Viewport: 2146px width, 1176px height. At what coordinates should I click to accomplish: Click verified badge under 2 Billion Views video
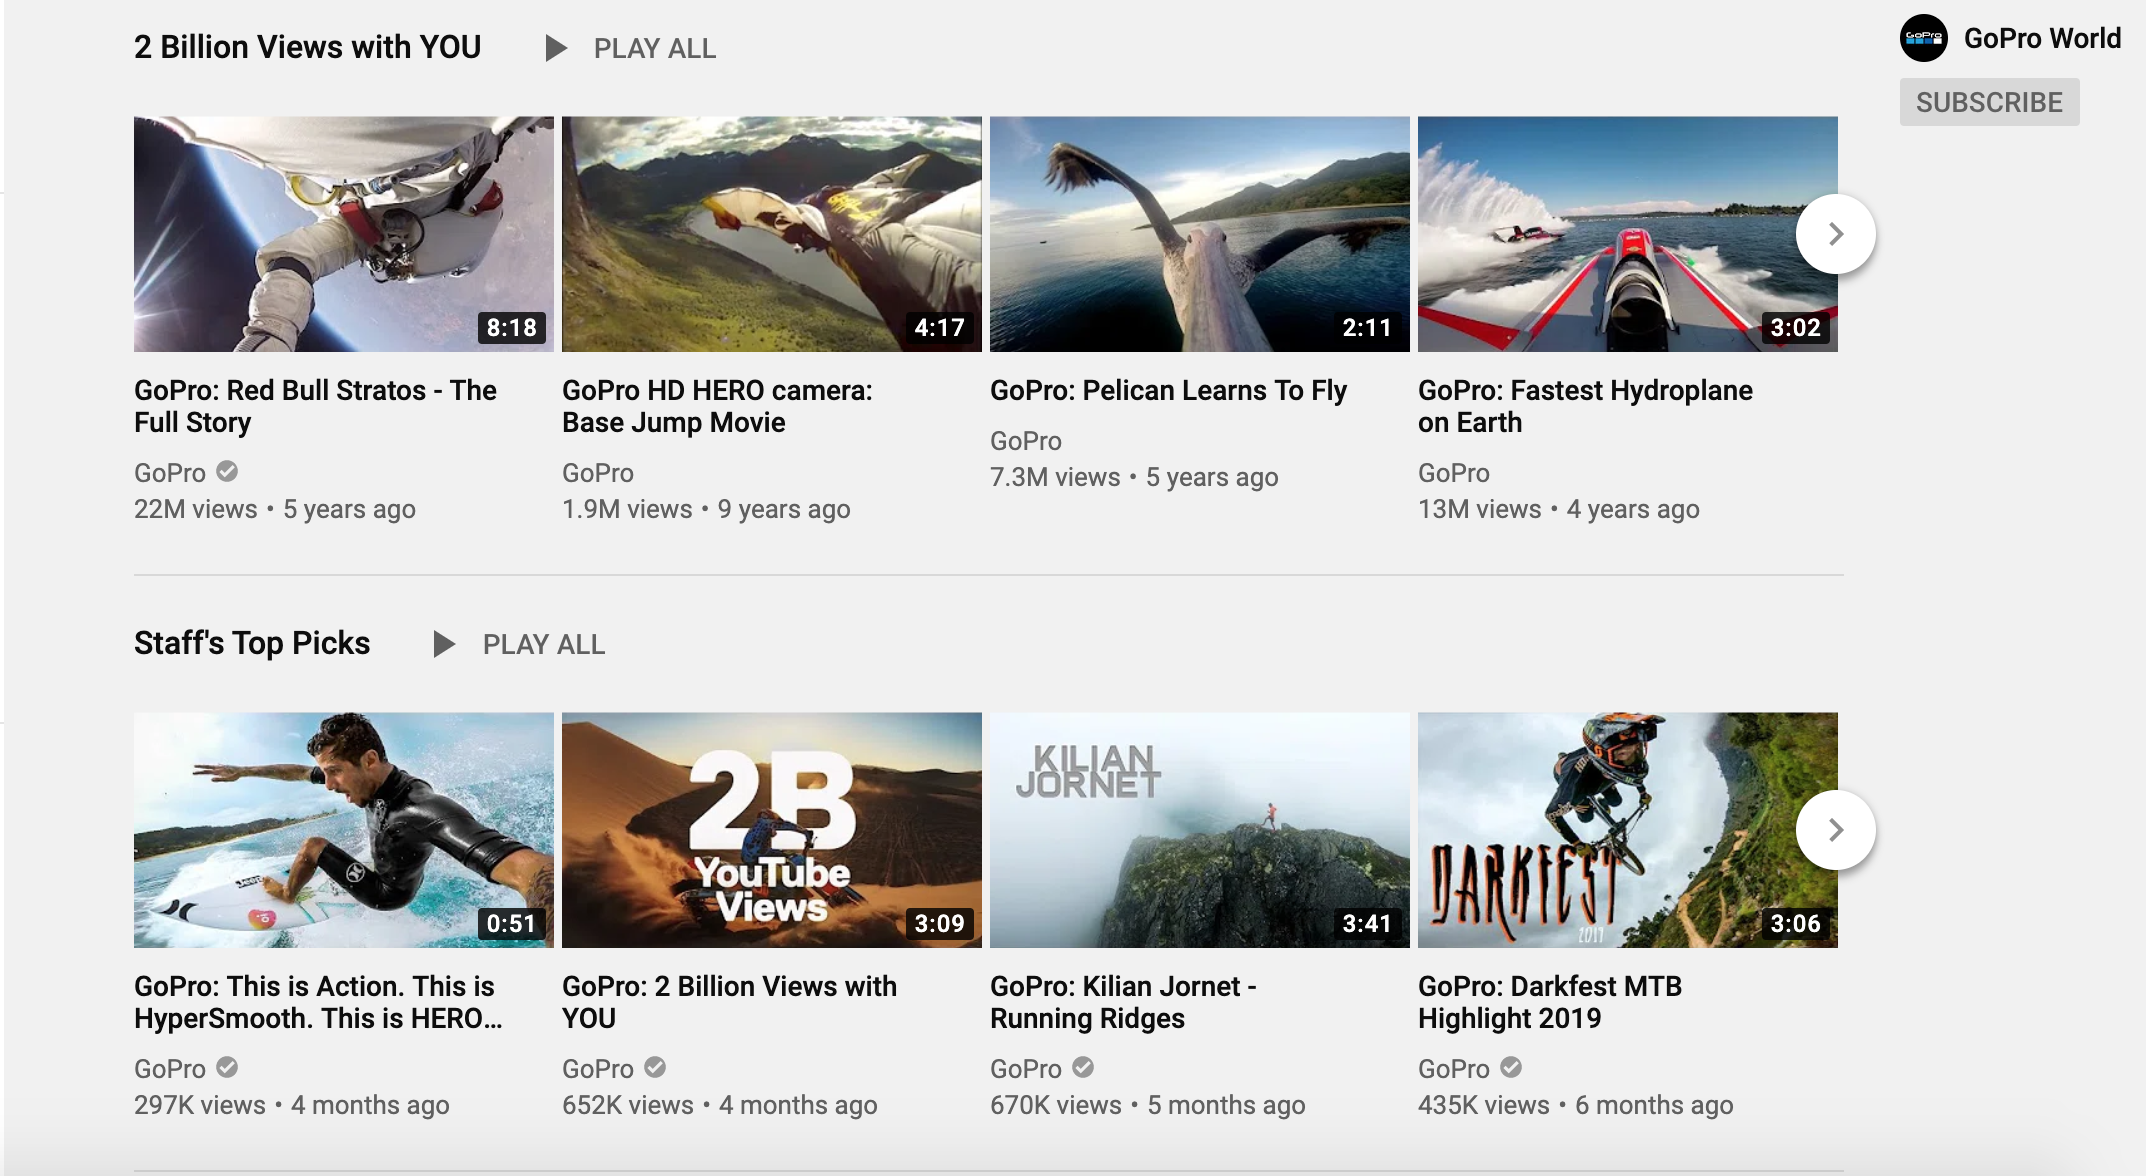point(655,1067)
